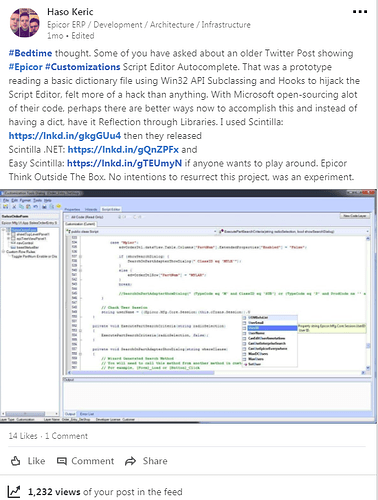Select the baseStatusBar tree item
The height and width of the screenshot is (500, 378).
[x=27, y=247]
